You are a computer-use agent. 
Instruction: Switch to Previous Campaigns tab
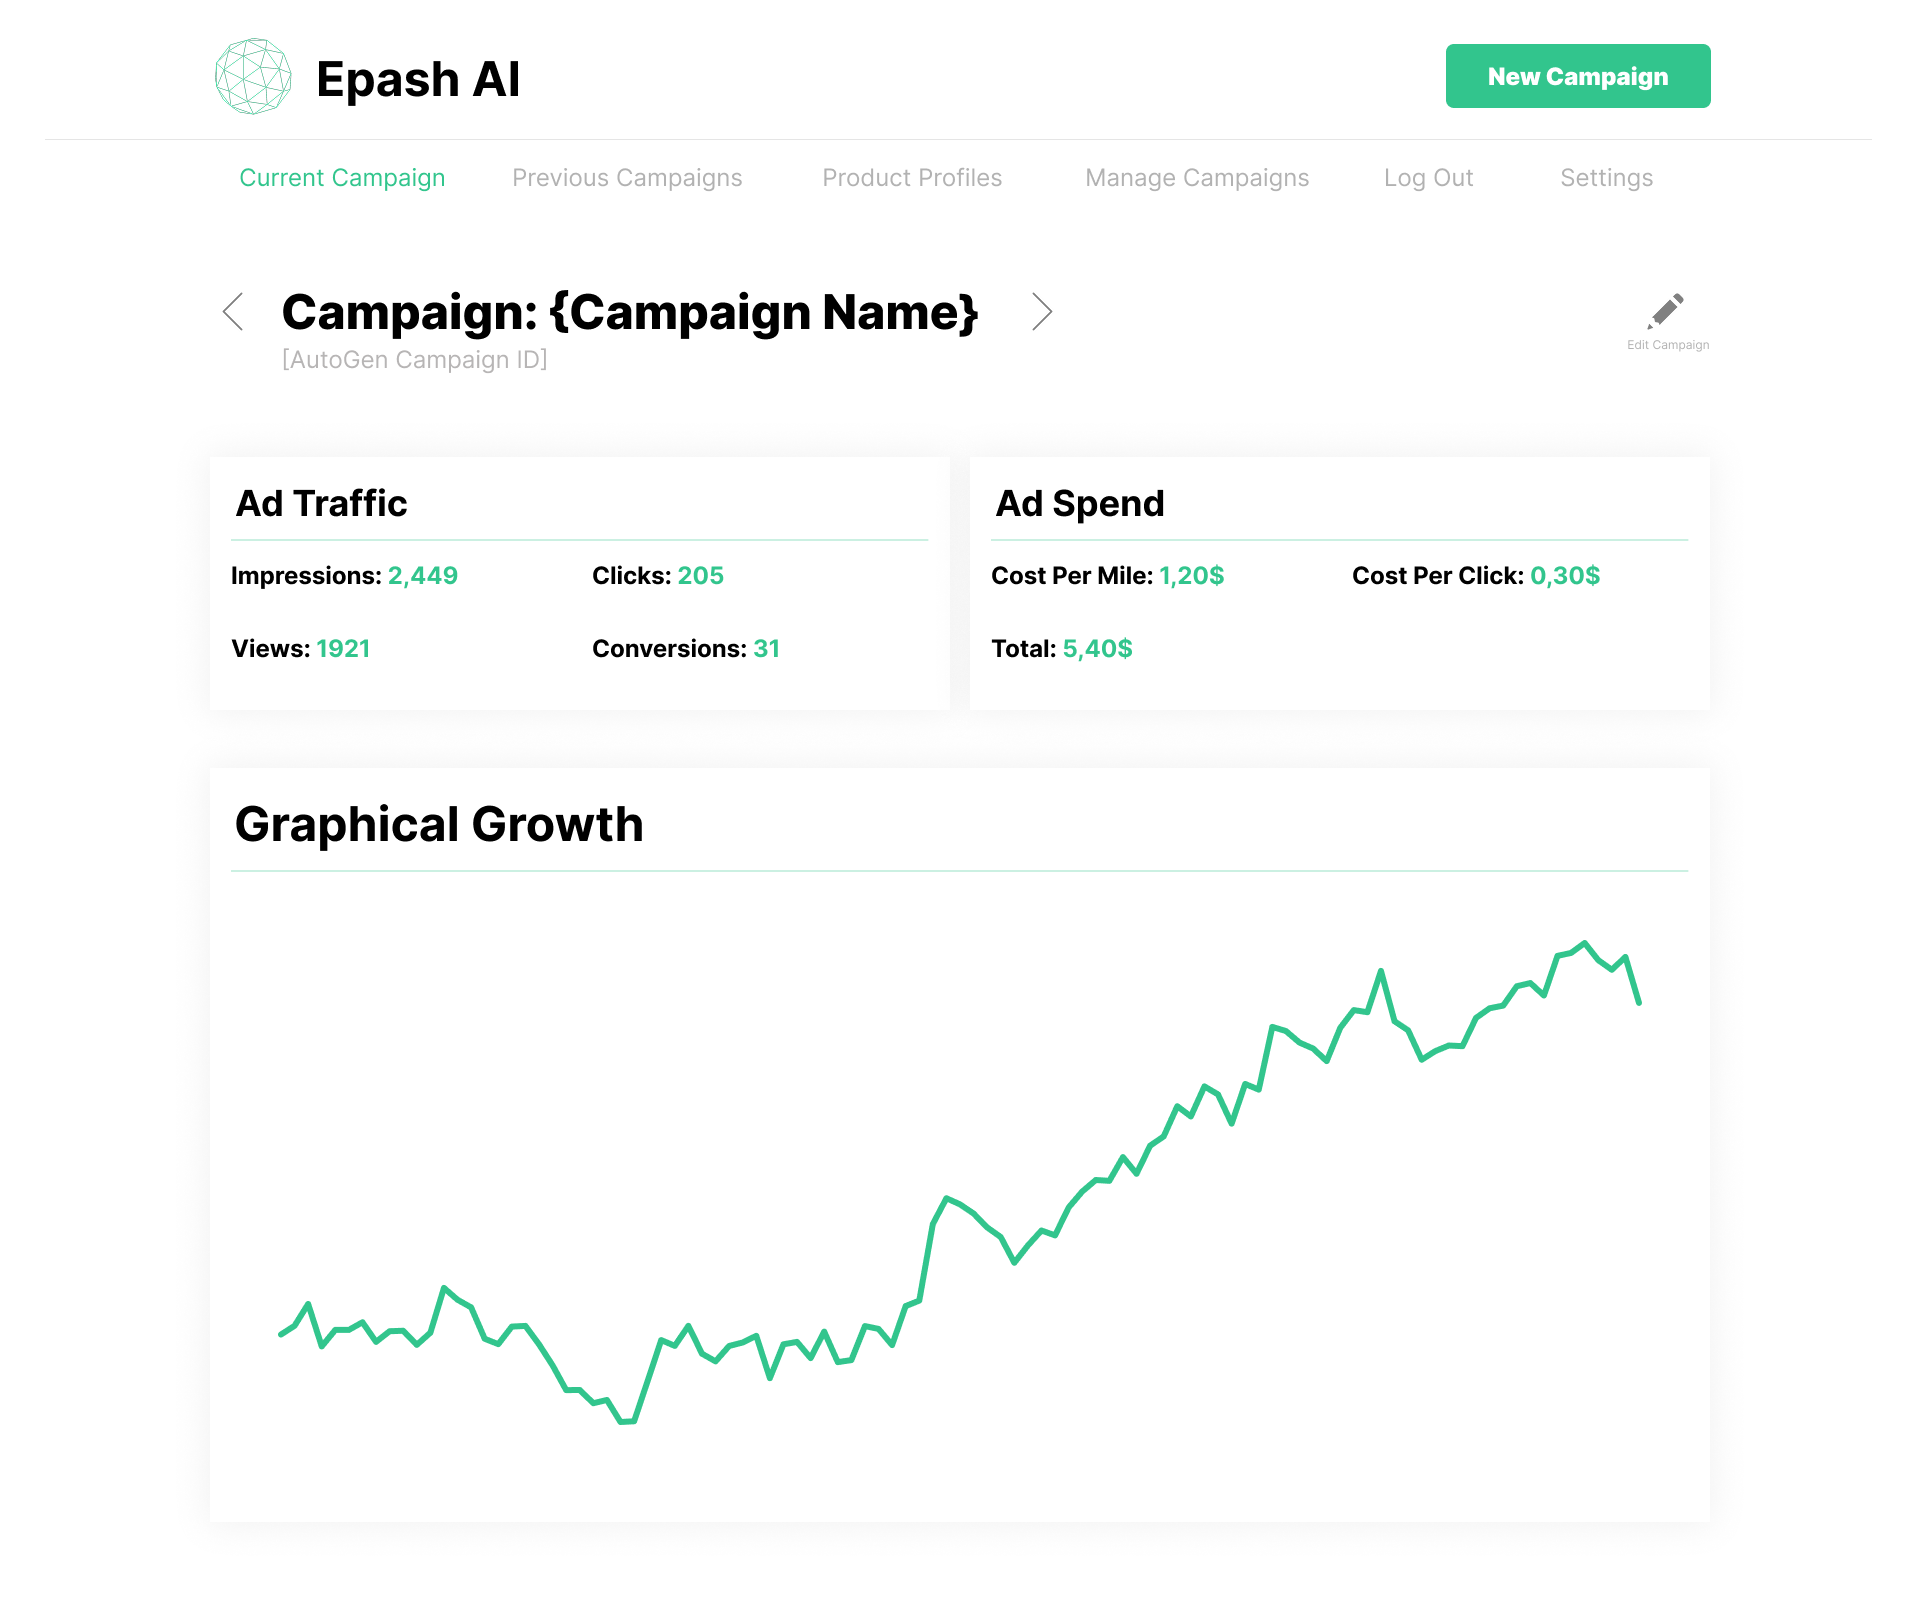[x=627, y=178]
